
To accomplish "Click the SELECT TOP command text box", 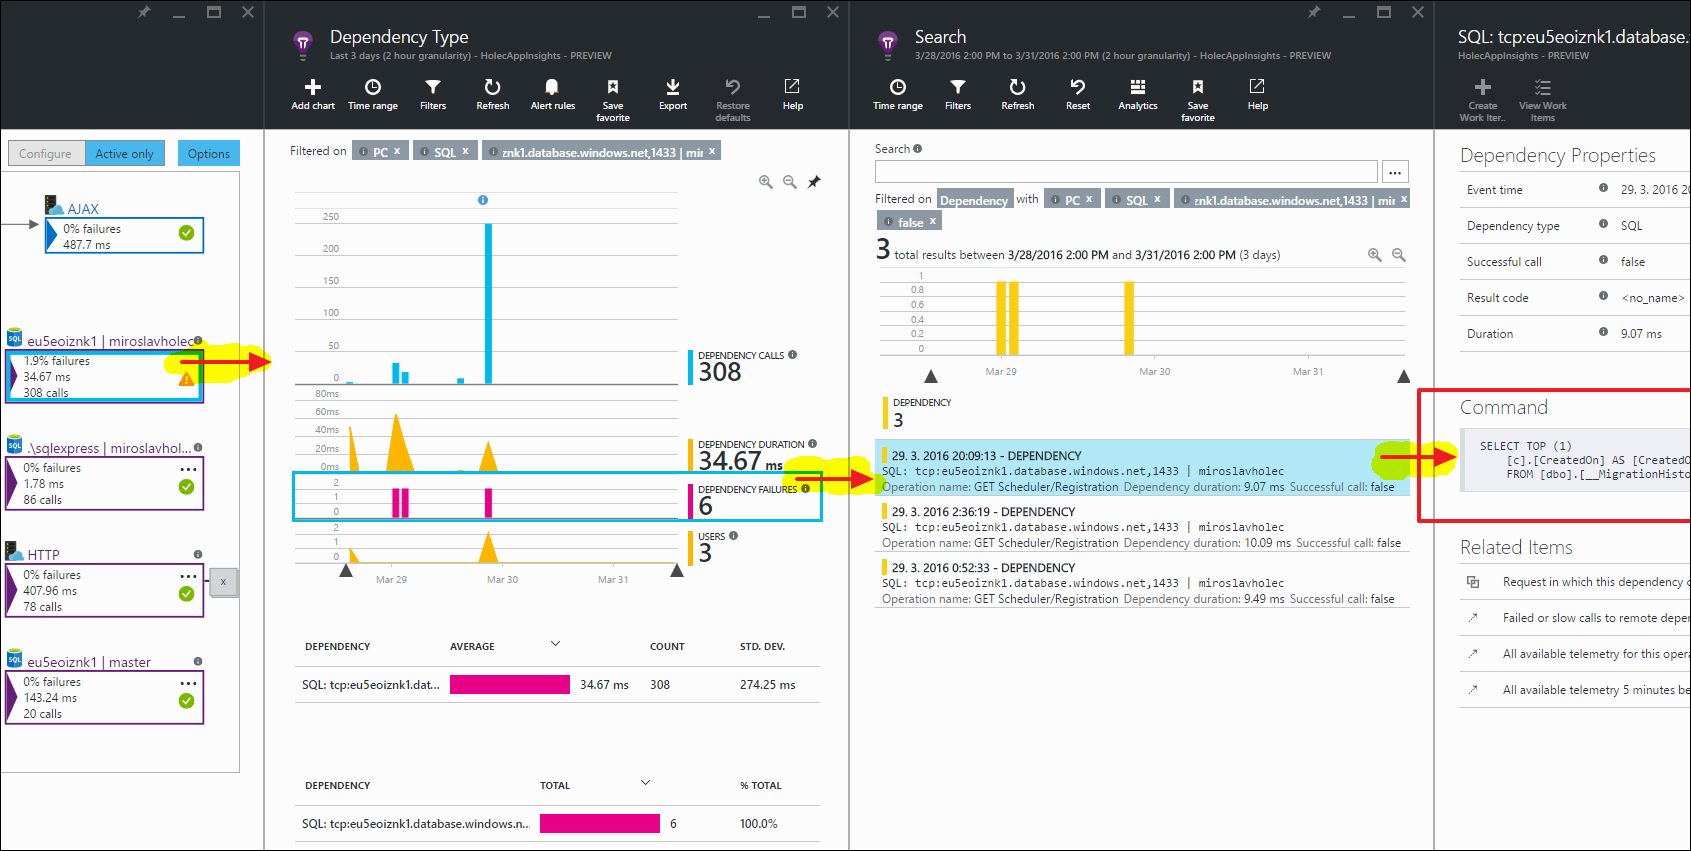I will tap(1576, 461).
